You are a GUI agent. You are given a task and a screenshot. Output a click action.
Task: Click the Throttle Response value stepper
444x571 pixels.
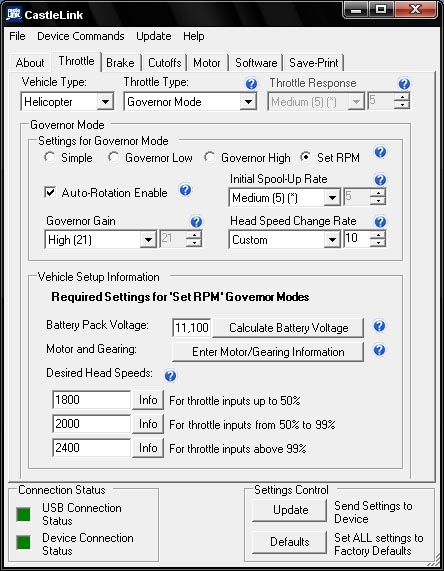tap(402, 101)
